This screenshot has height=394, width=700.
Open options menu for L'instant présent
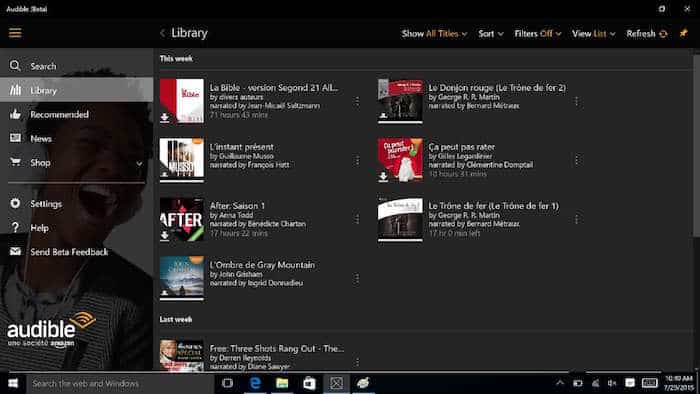point(357,161)
